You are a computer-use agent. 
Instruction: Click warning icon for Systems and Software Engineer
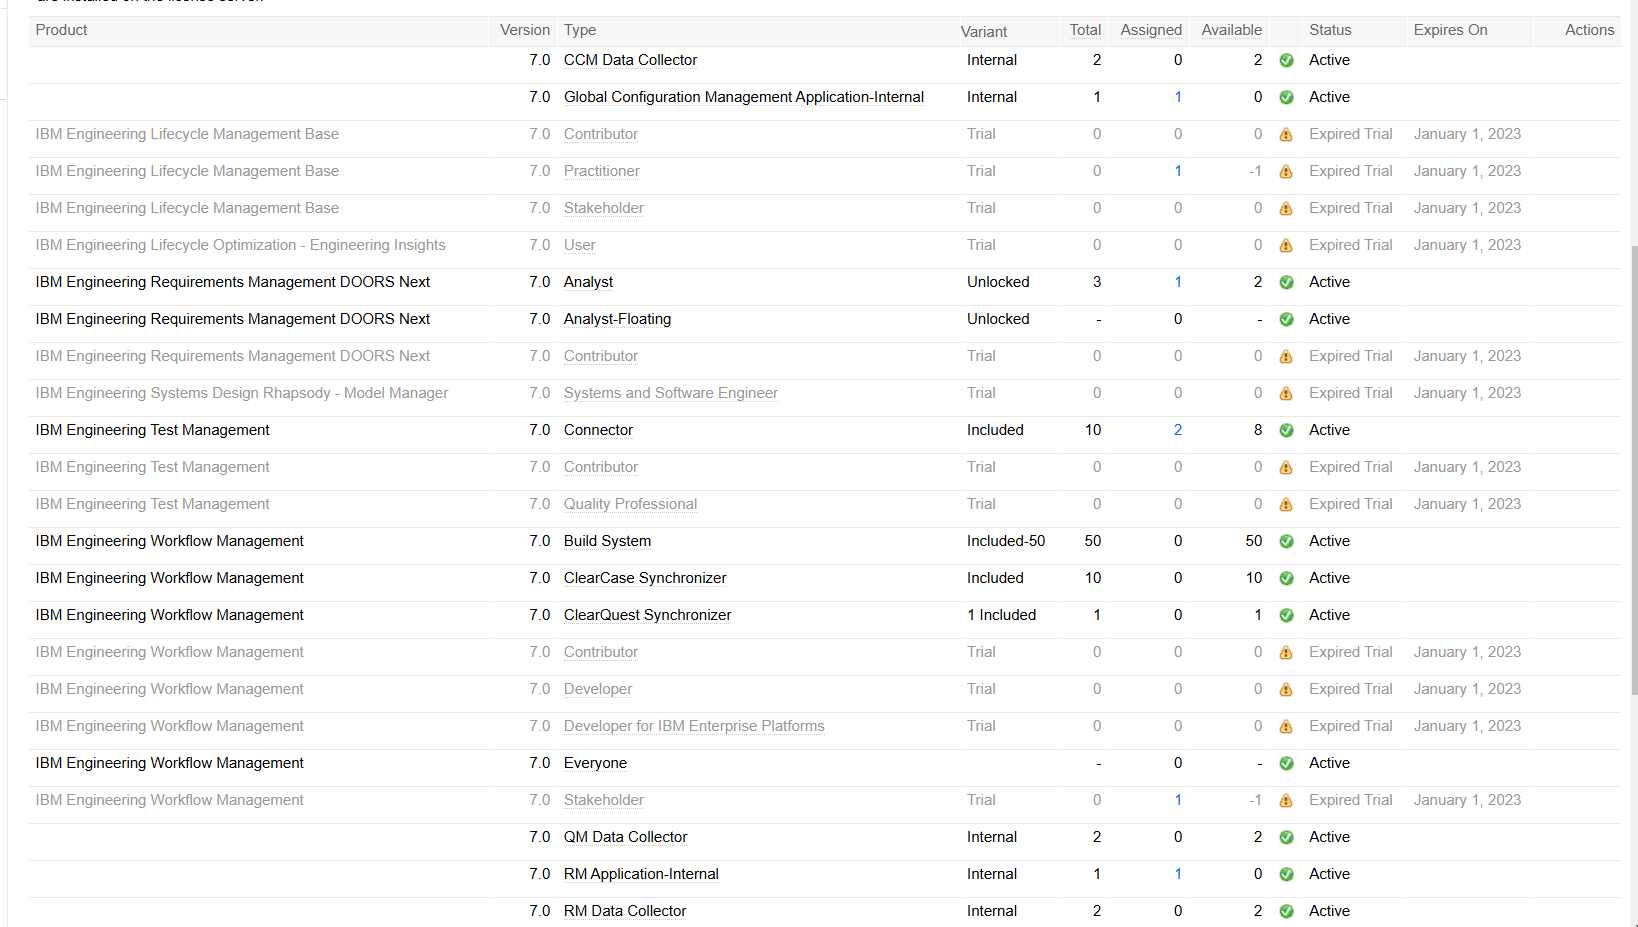pyautogui.click(x=1287, y=394)
